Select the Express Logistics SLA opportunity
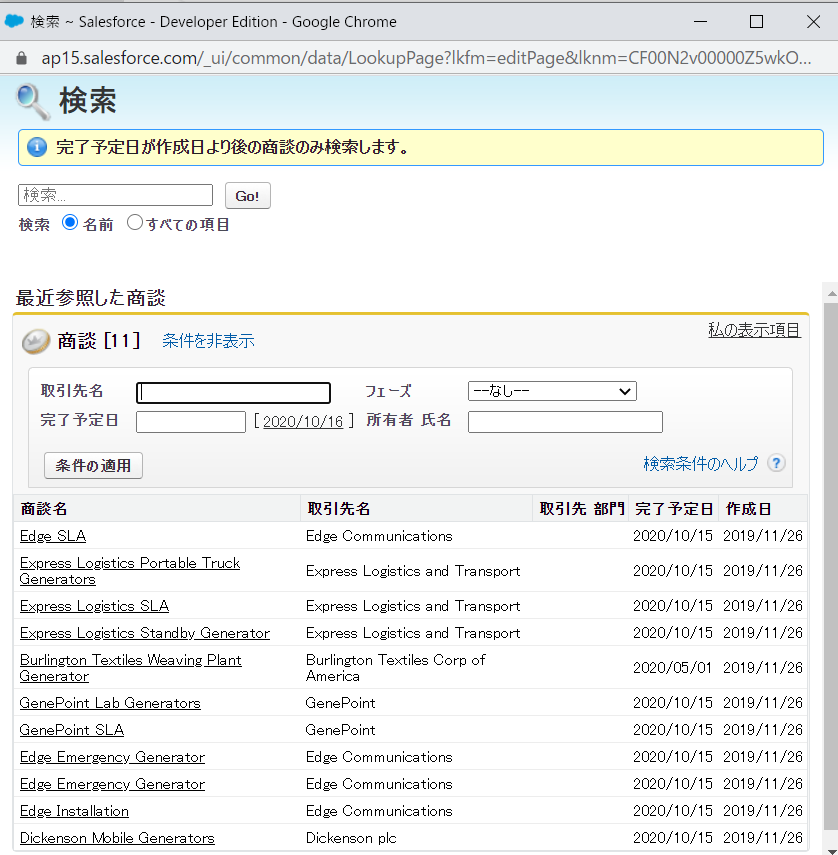This screenshot has height=855, width=838. click(x=94, y=606)
